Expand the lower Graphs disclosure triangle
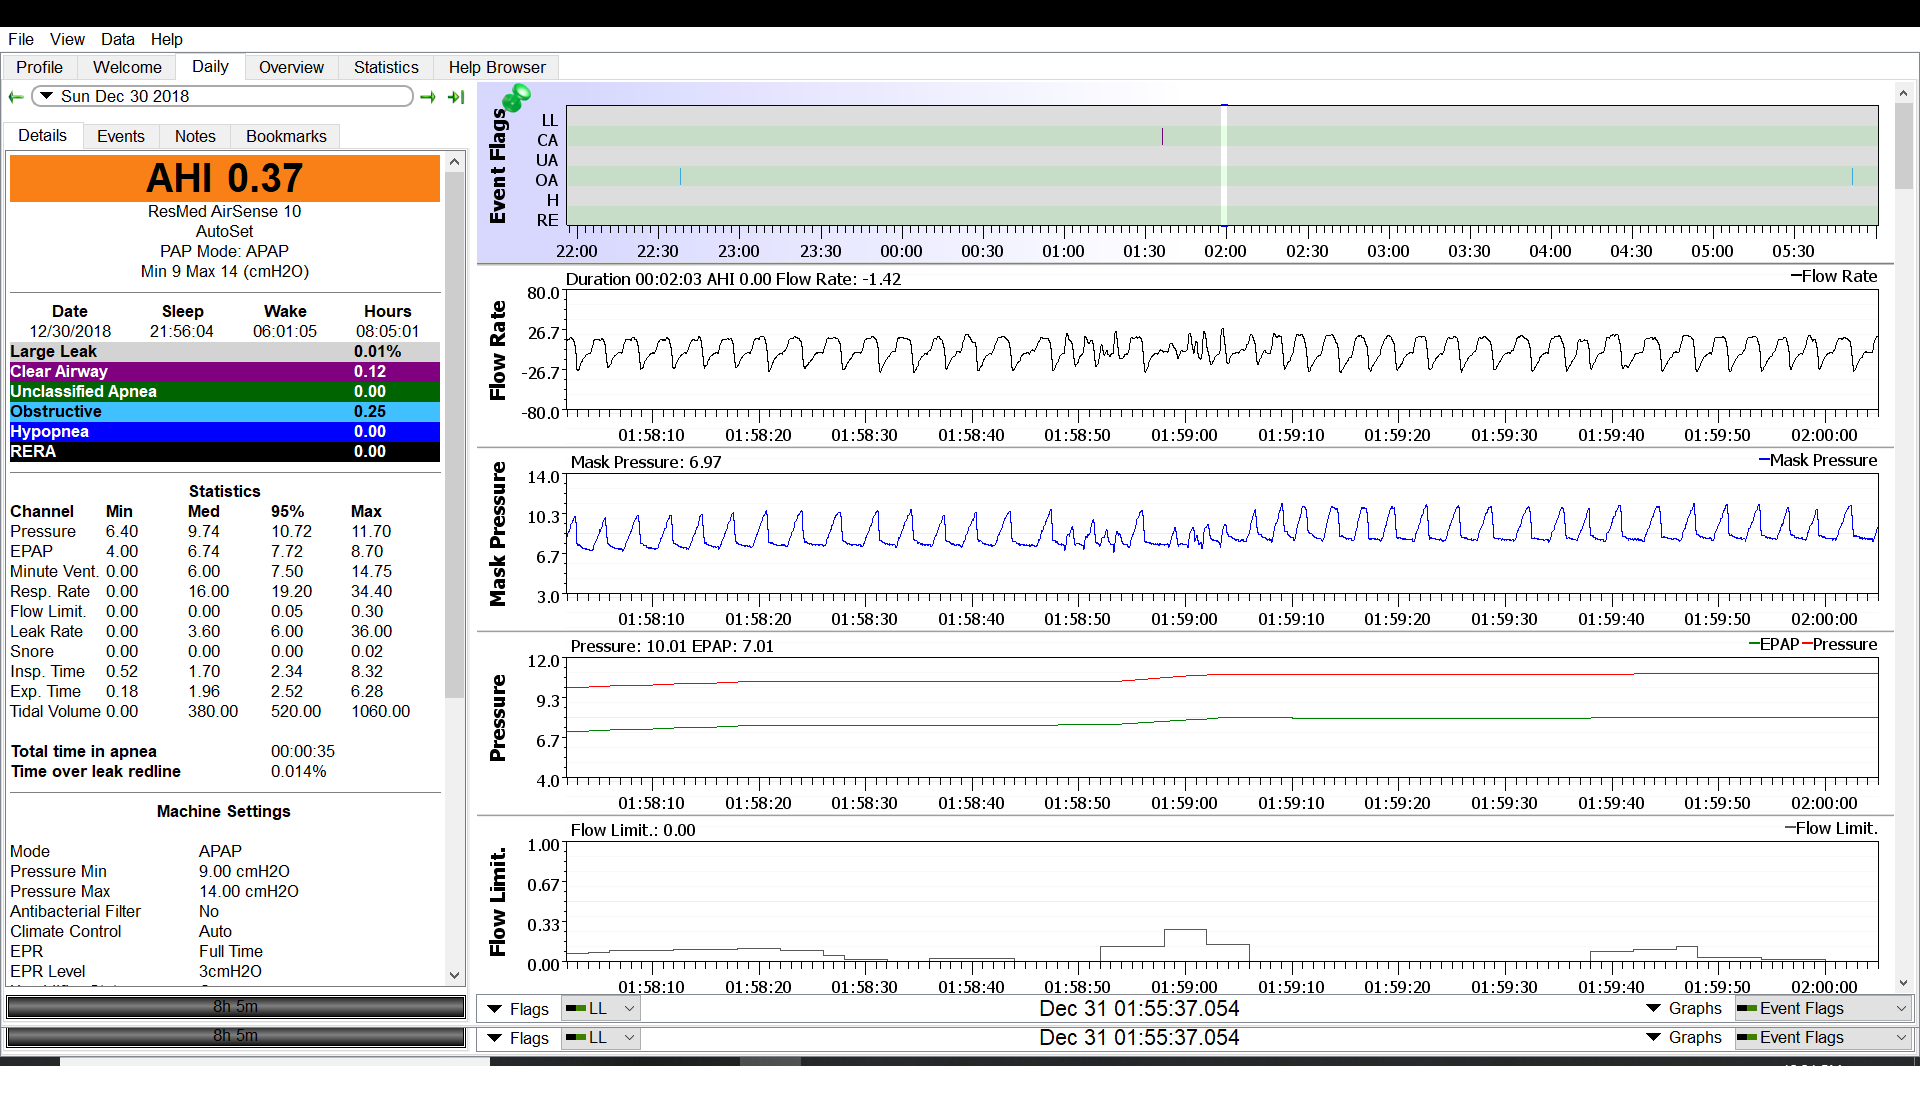This screenshot has height=1107, width=1920. tap(1653, 1037)
